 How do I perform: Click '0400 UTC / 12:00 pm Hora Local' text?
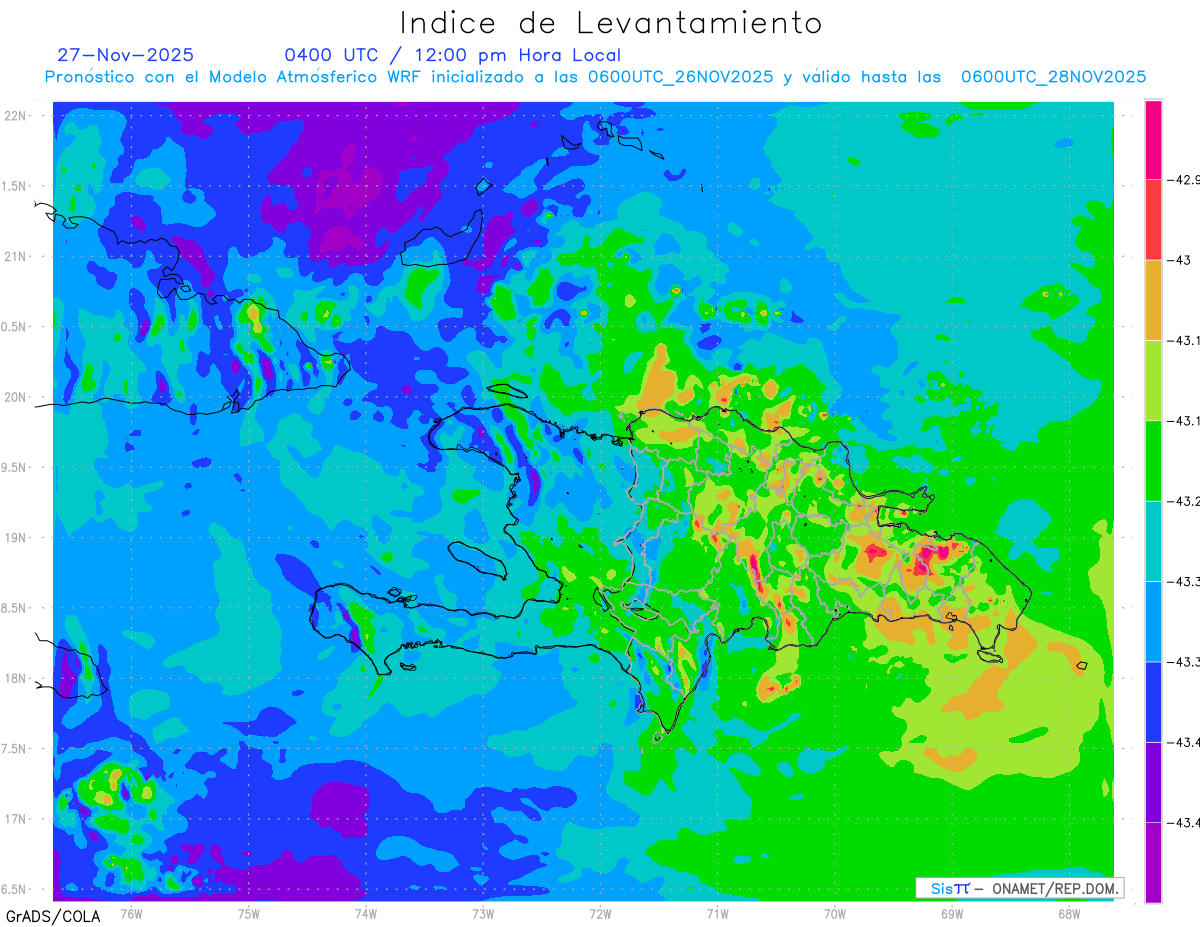point(453,56)
